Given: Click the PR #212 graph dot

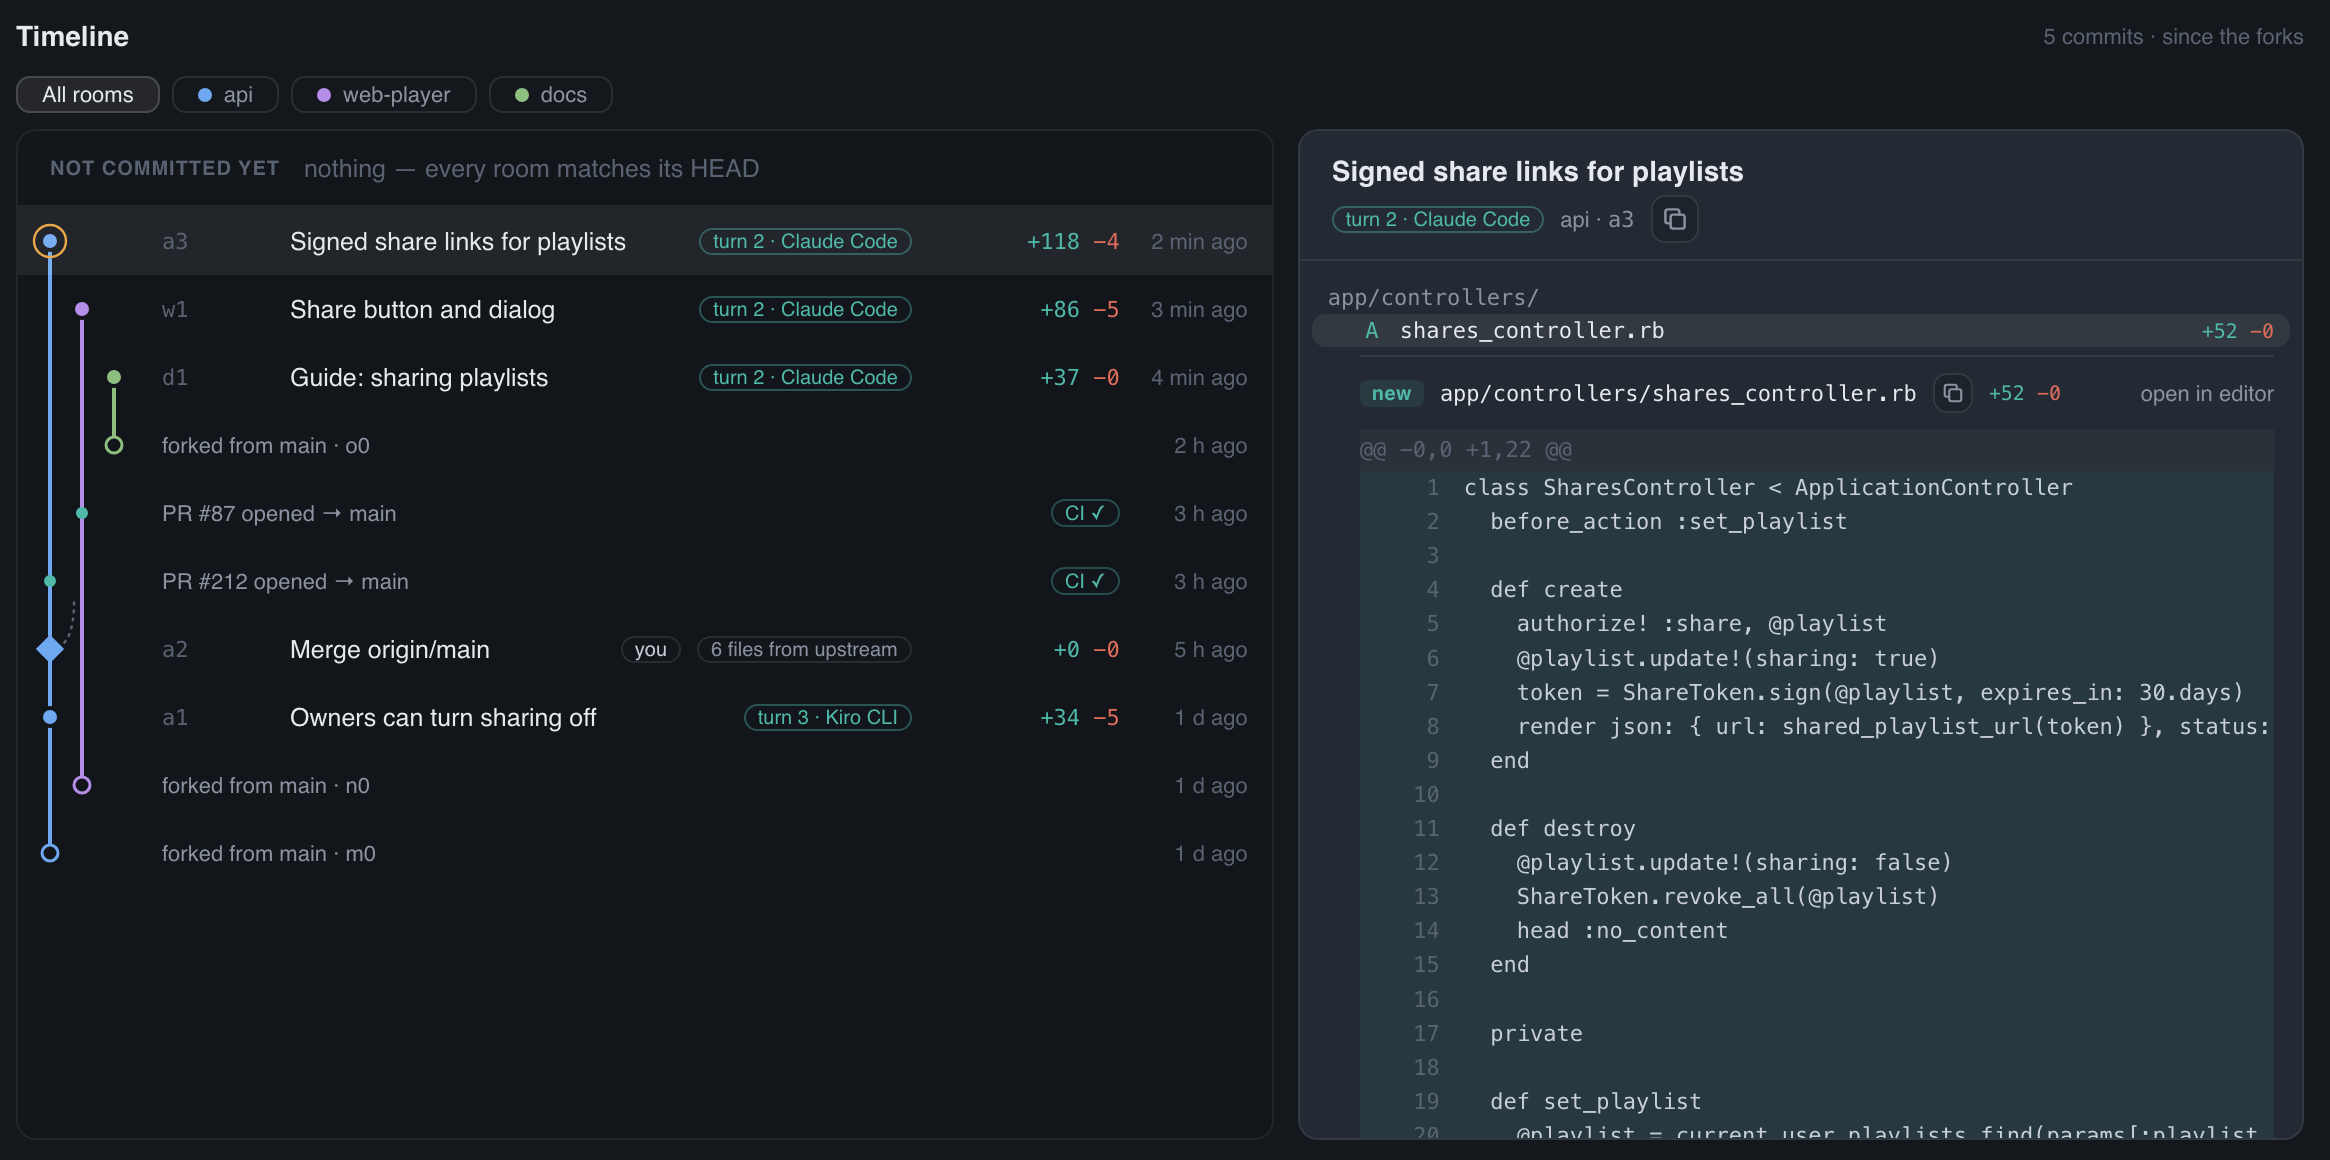Looking at the screenshot, I should coord(50,581).
